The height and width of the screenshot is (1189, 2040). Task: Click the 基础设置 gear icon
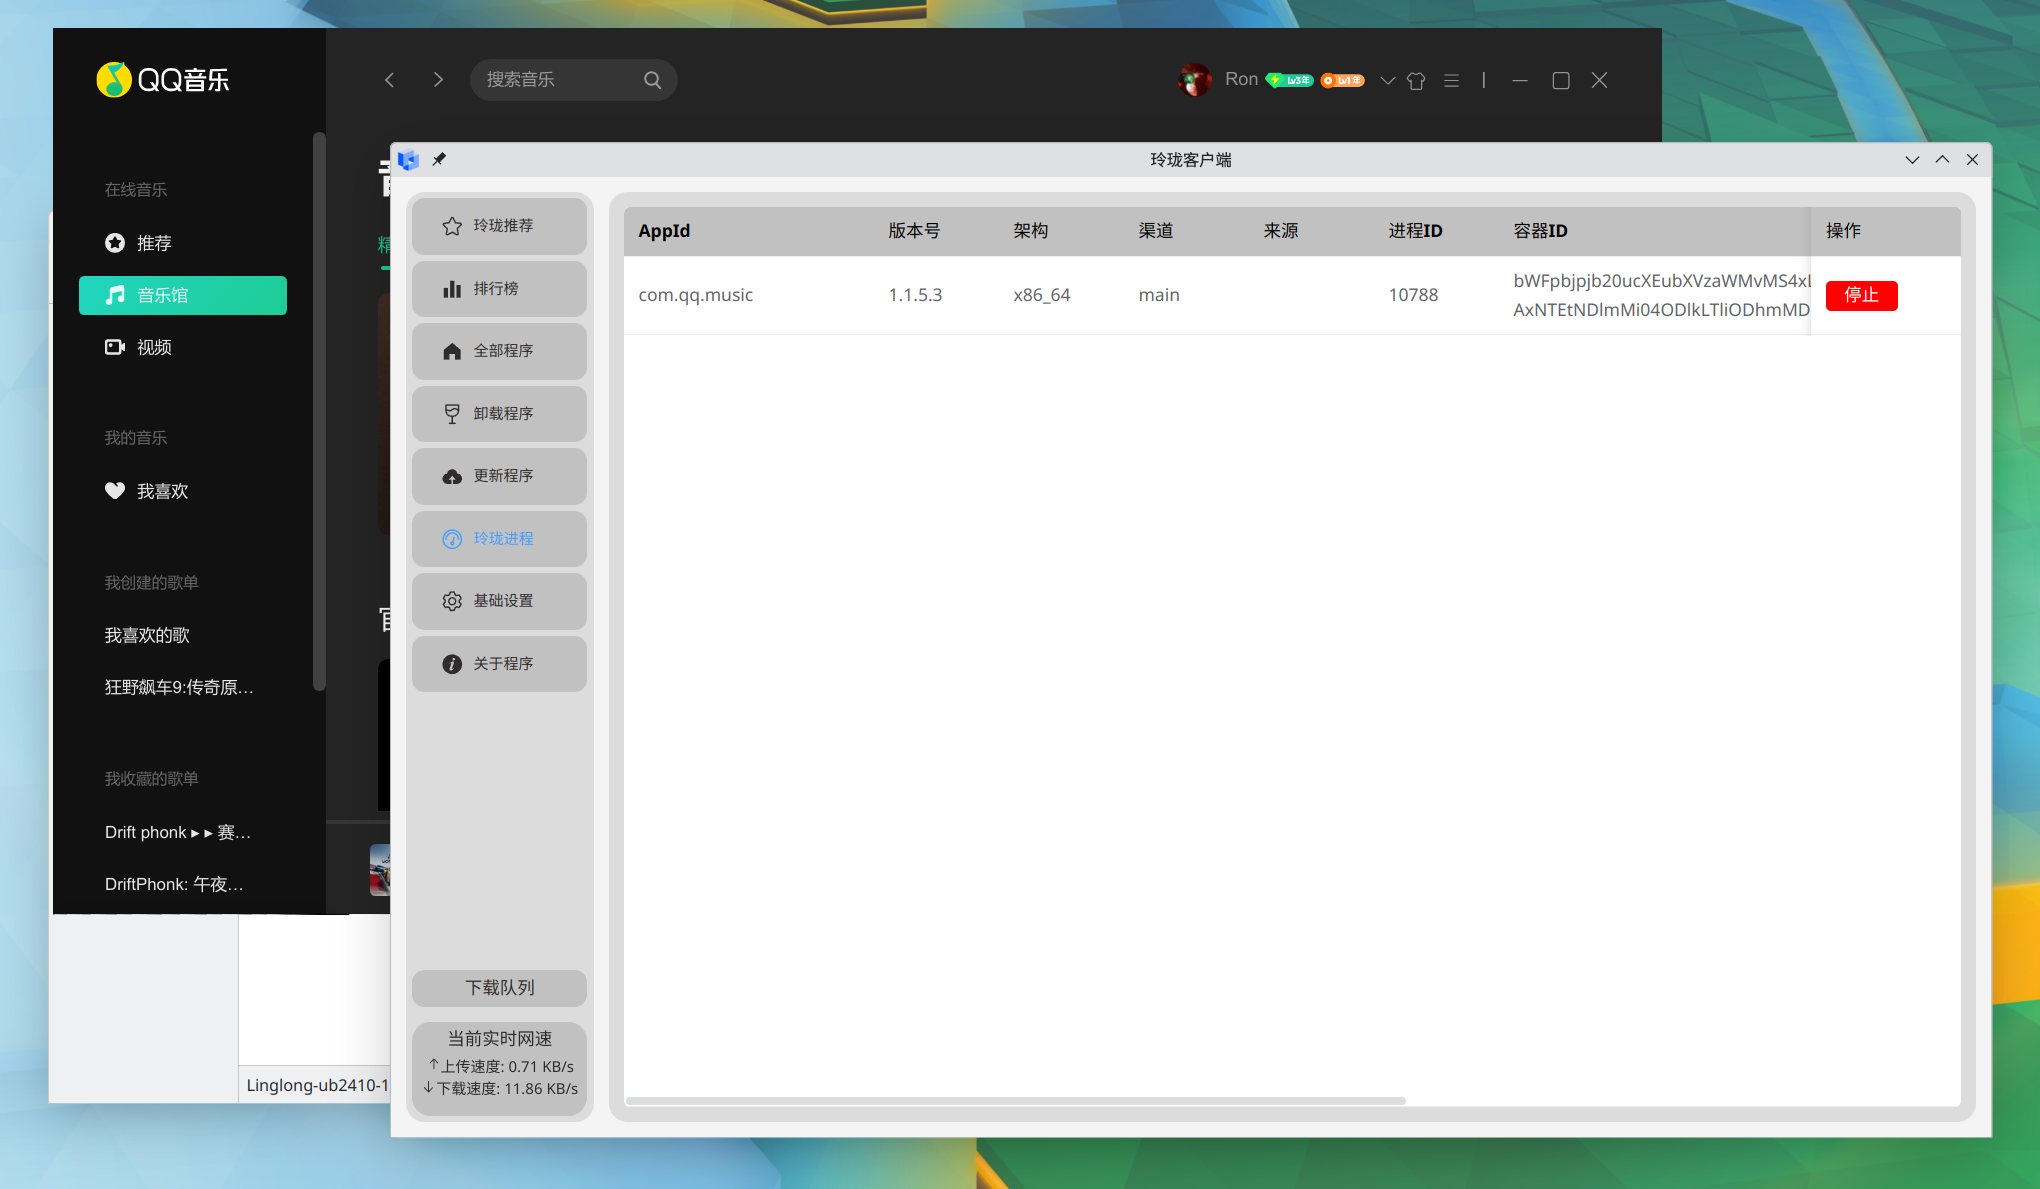452,601
